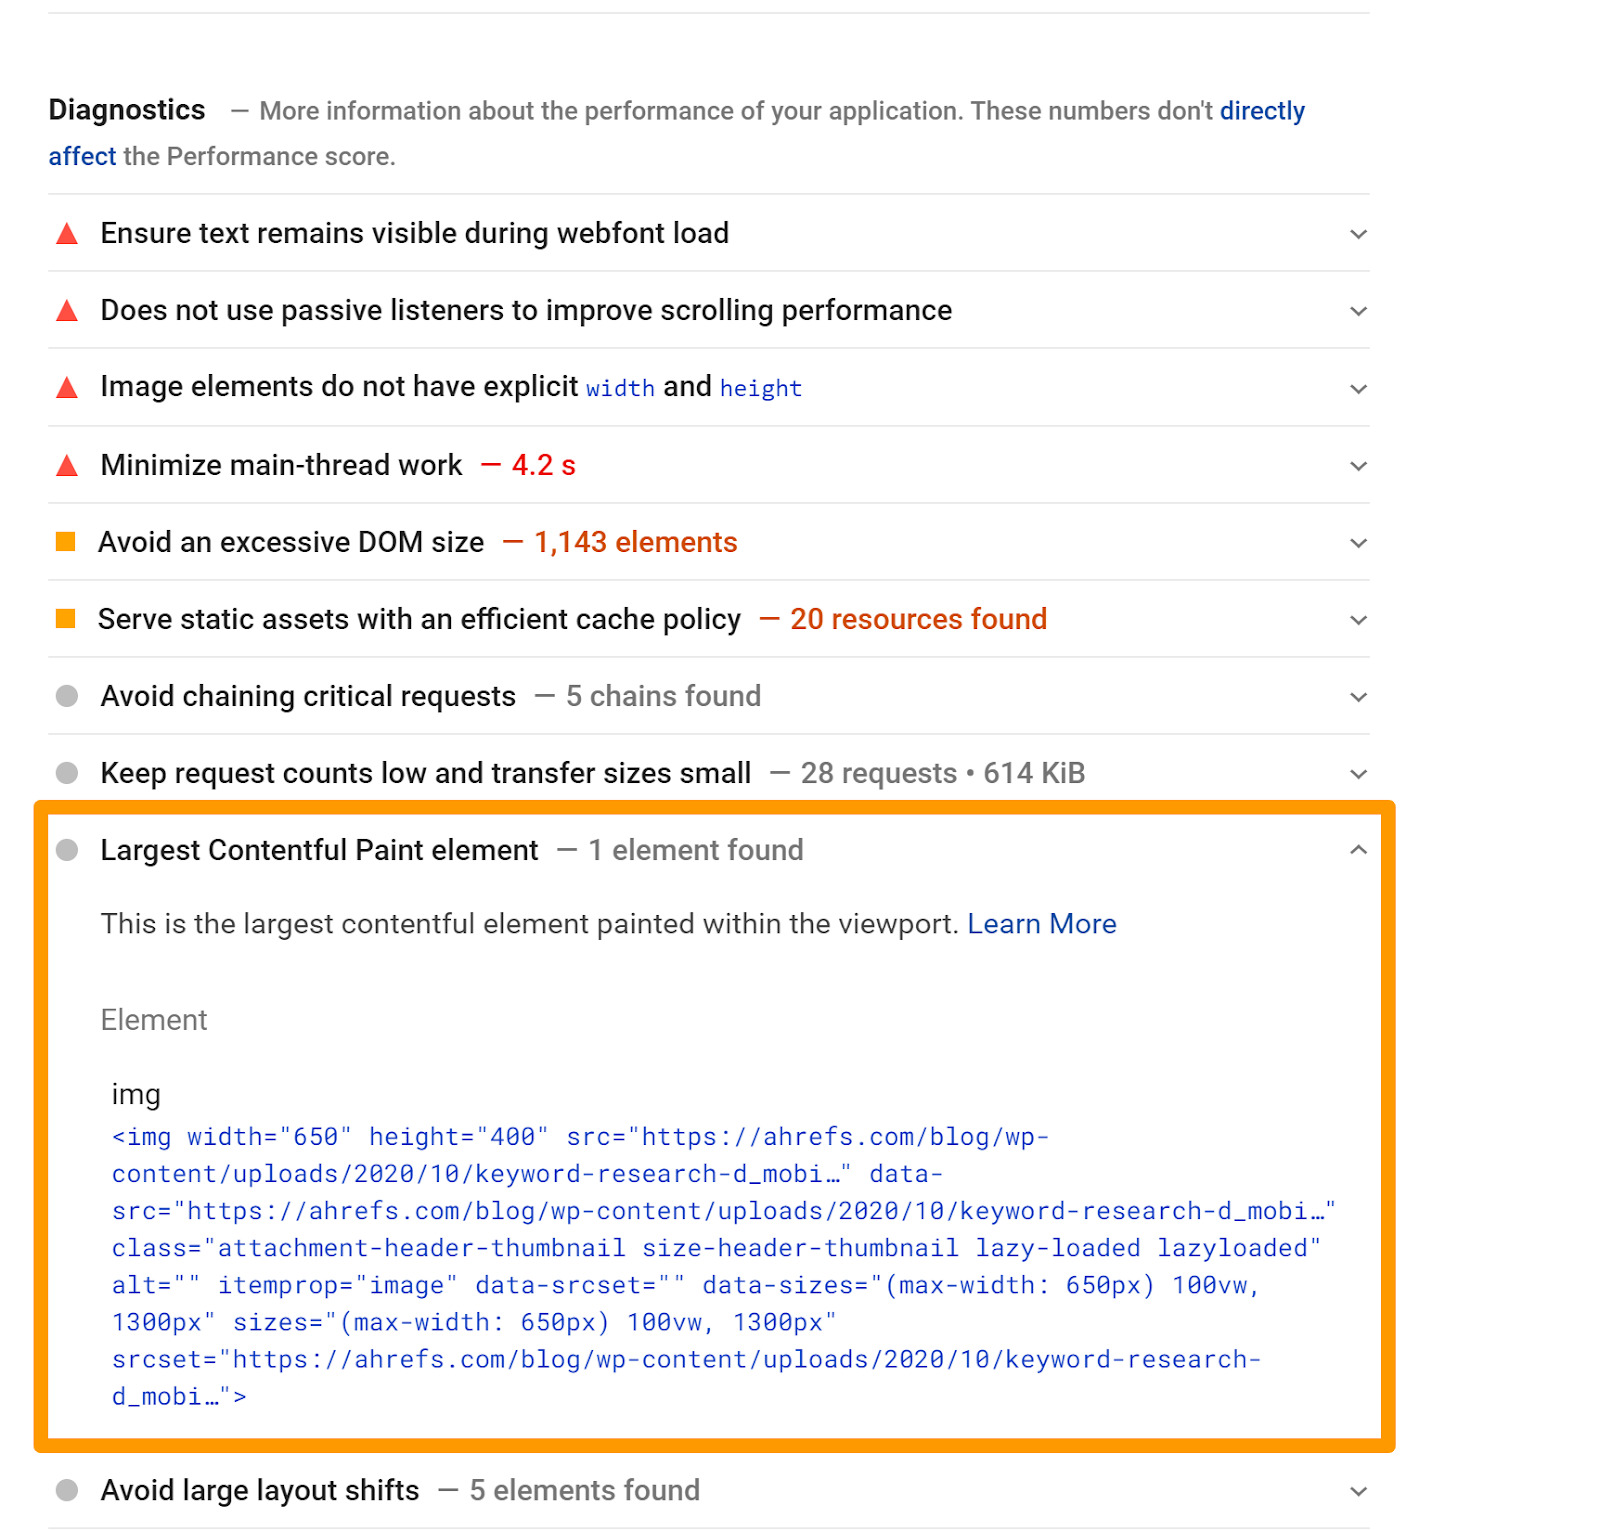This screenshot has height=1531, width=1600.
Task: Click red triangle beside main-thread work audit
Action: point(67,466)
